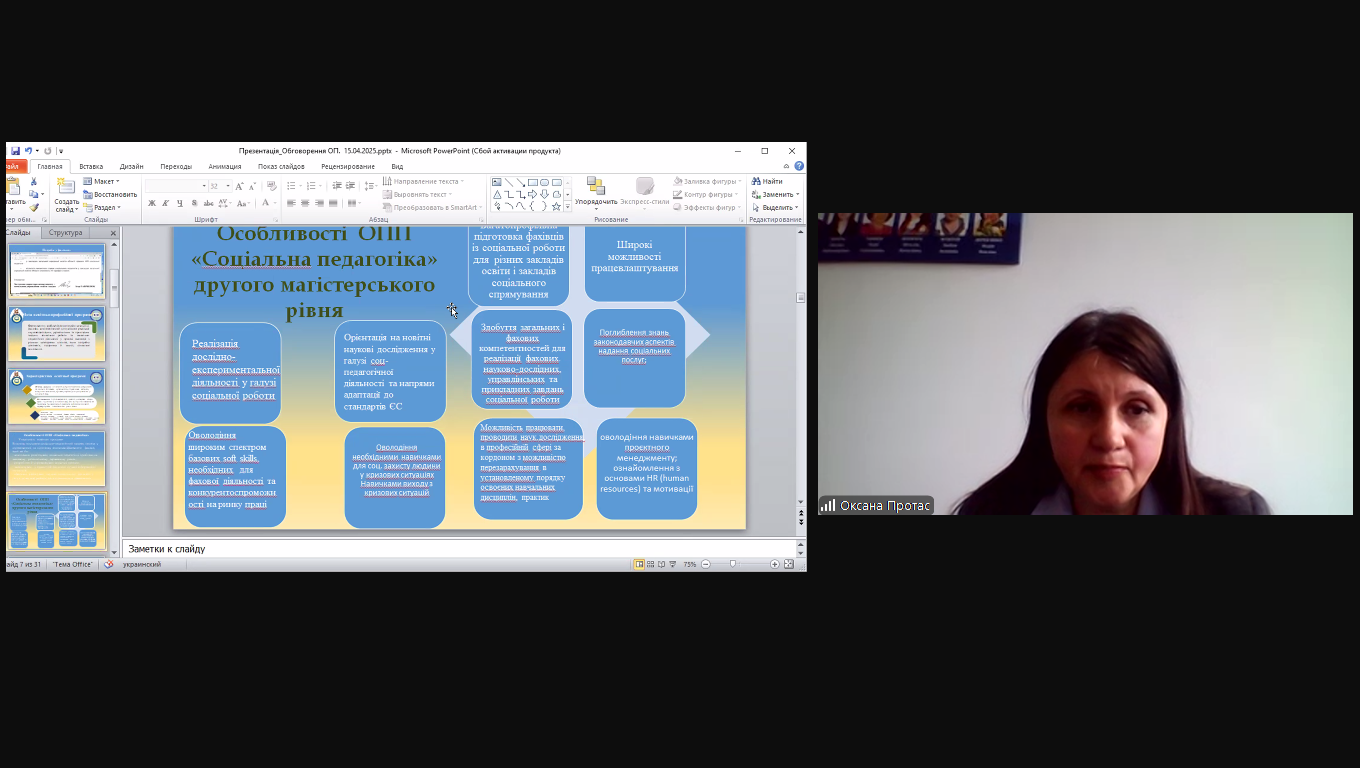The width and height of the screenshot is (1360, 768).
Task: Select the star shape in the shapes gallery
Action: (556, 206)
